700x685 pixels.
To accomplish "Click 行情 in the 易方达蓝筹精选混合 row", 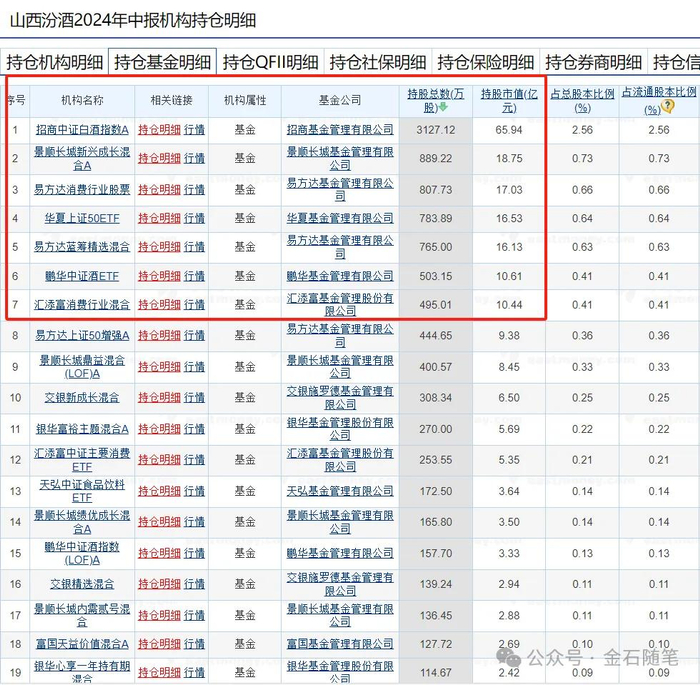I will (194, 246).
